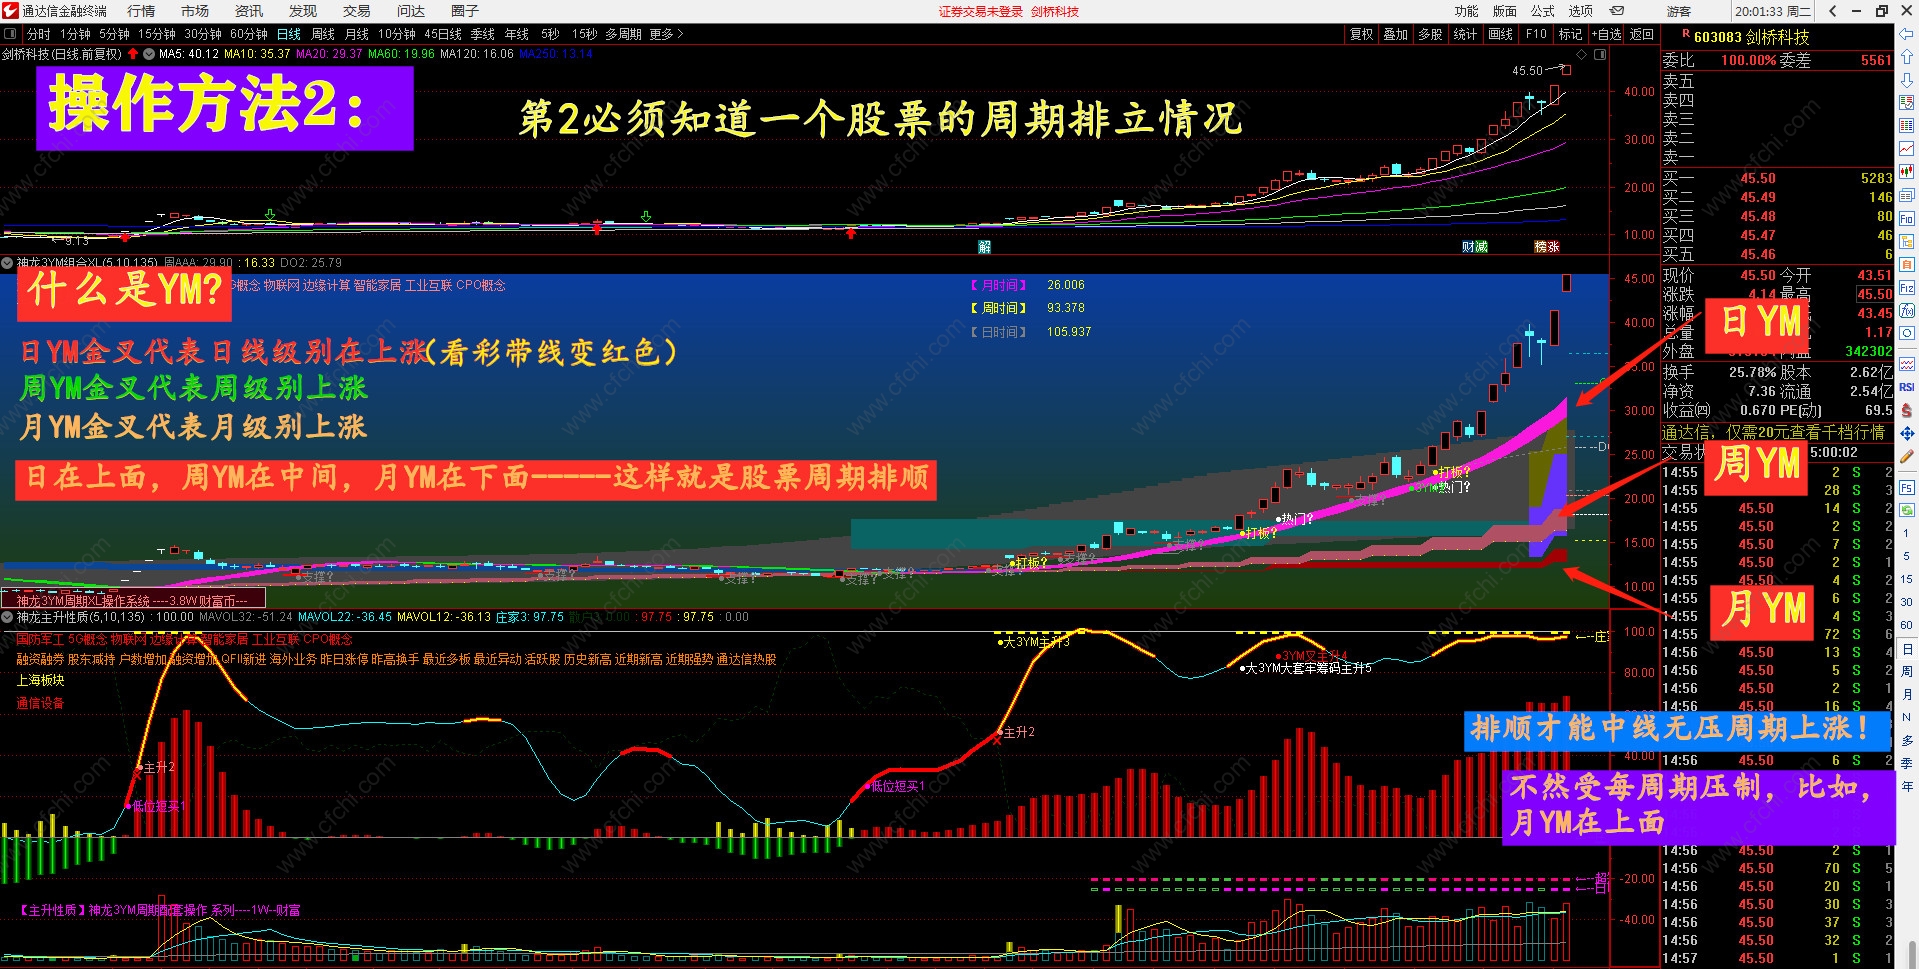Open the 证券交易未登录 login link

981,12
